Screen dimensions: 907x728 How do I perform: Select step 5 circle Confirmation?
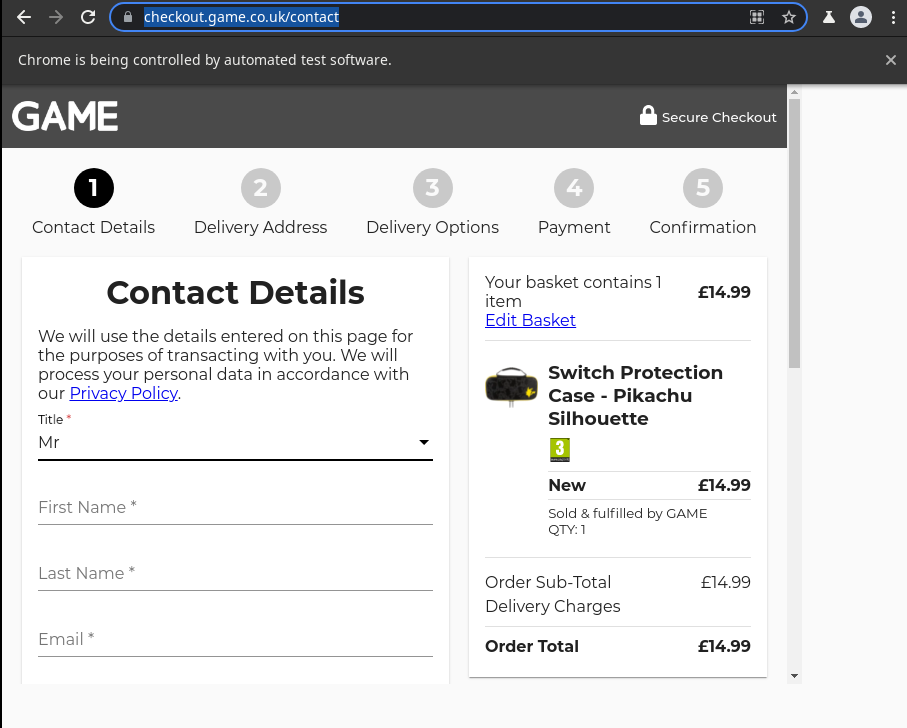pos(703,188)
